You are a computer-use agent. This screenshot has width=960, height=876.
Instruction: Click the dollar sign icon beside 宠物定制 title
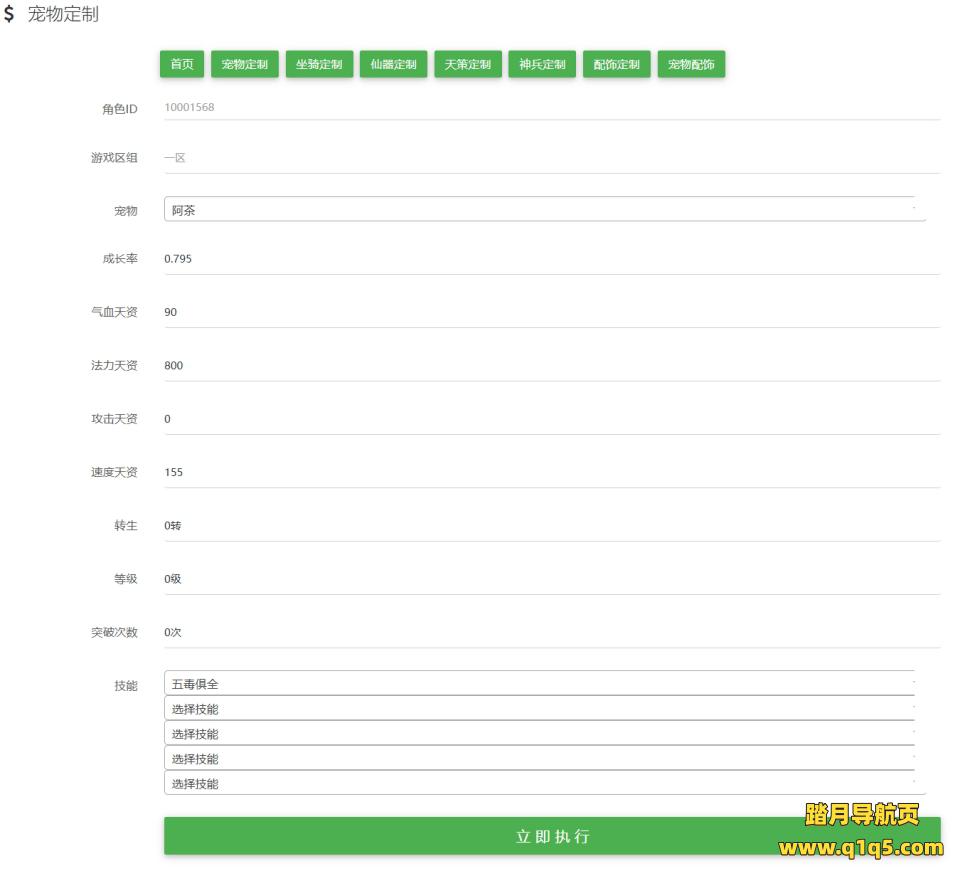(9, 16)
